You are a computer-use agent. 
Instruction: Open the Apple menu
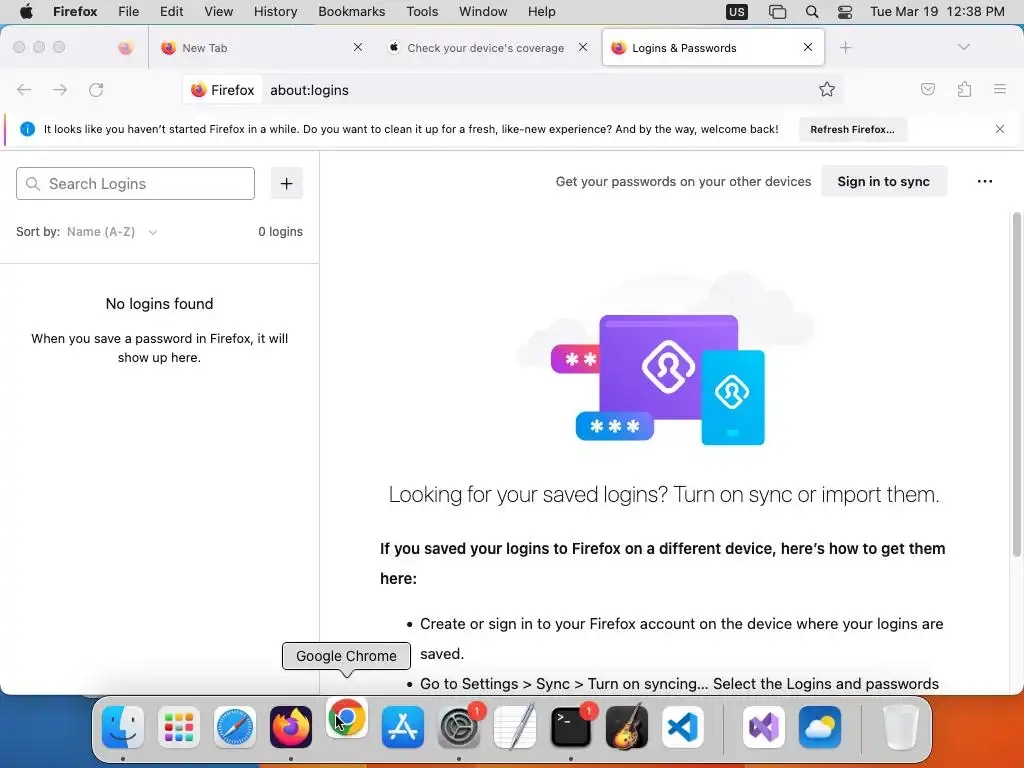[x=26, y=12]
